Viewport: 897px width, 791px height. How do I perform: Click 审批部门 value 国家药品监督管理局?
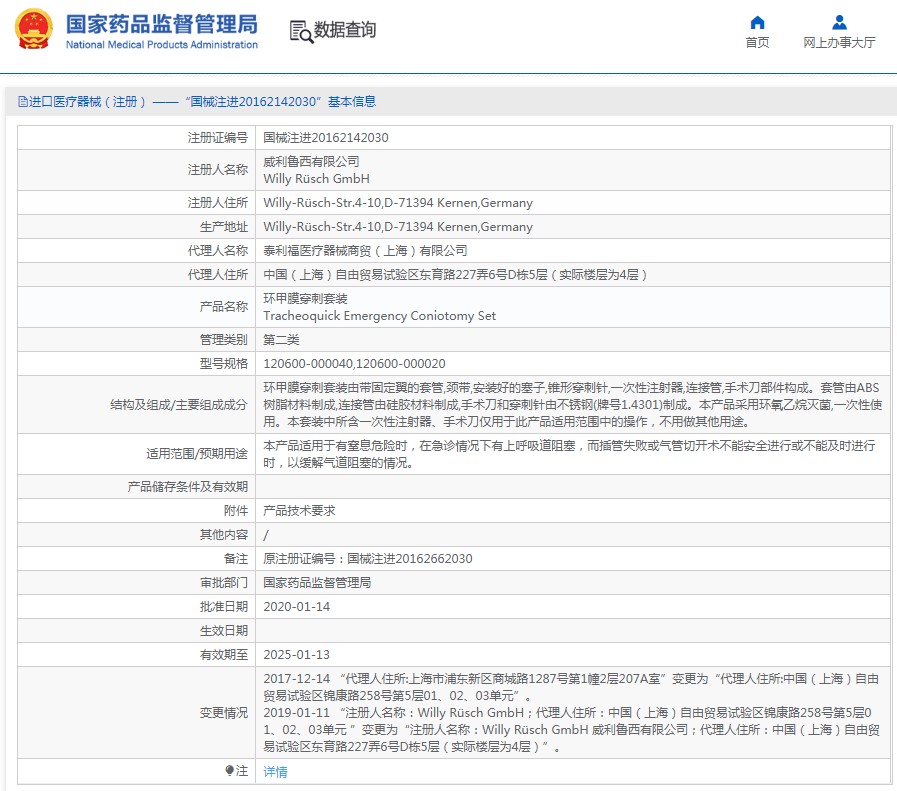tap(317, 583)
